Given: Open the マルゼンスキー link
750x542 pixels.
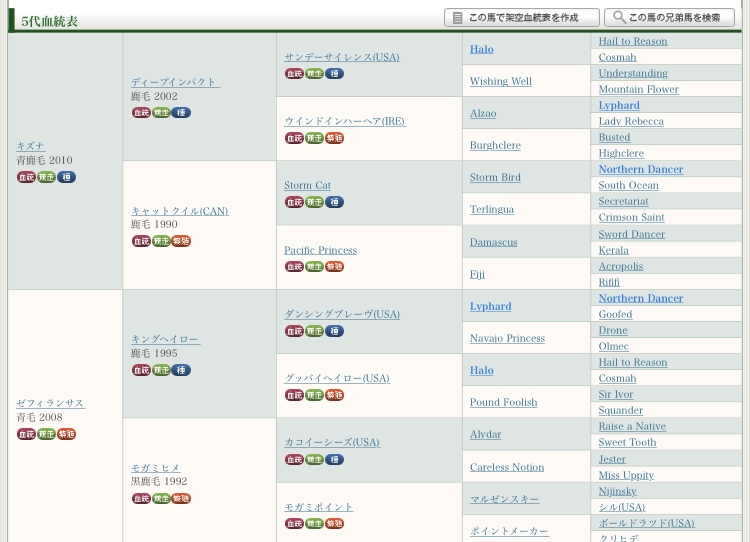Looking at the screenshot, I should pos(504,499).
